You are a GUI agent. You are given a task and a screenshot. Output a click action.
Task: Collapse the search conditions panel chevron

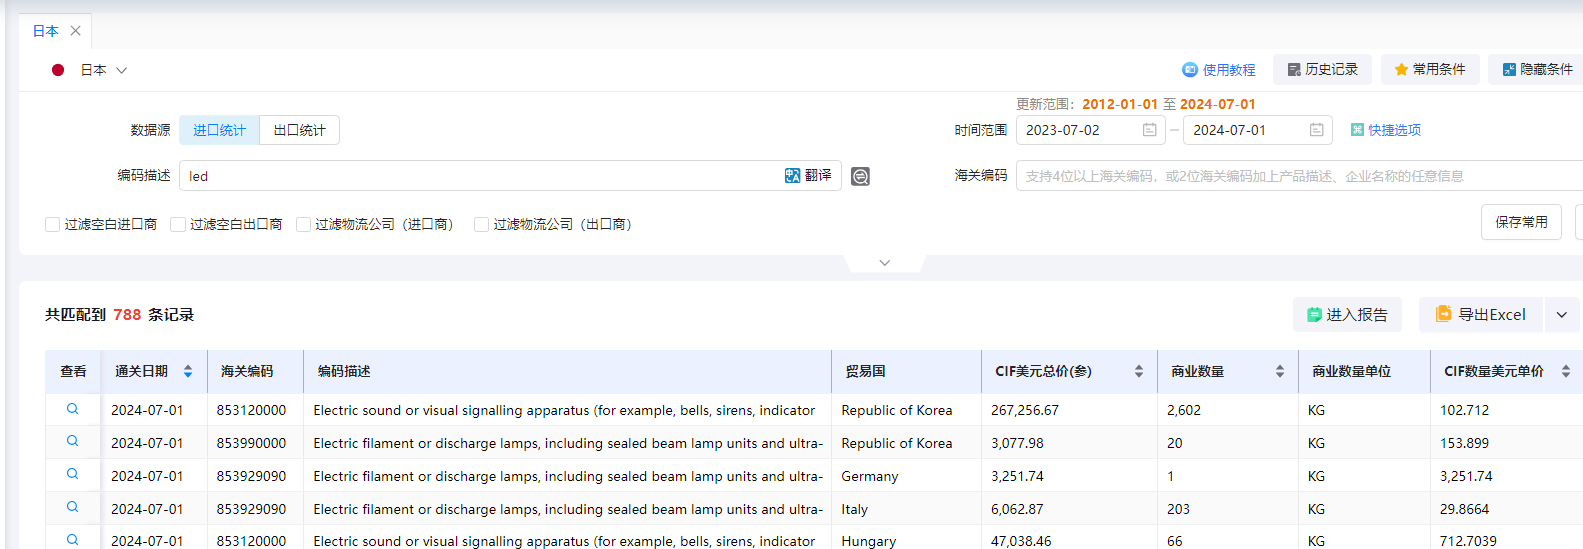pyautogui.click(x=884, y=263)
